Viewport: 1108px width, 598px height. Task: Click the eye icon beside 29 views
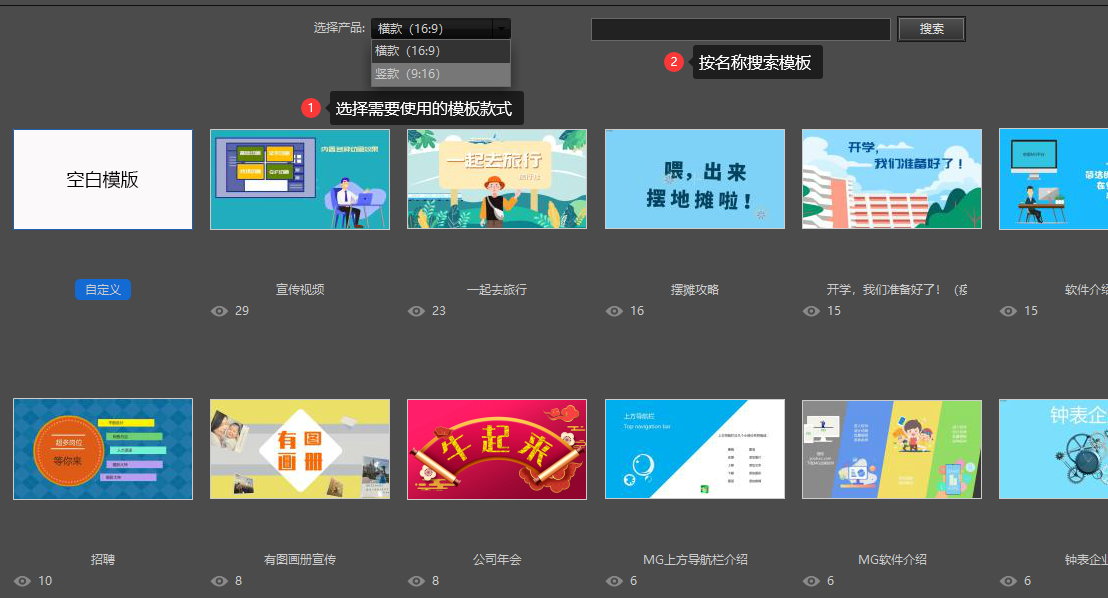tap(219, 311)
